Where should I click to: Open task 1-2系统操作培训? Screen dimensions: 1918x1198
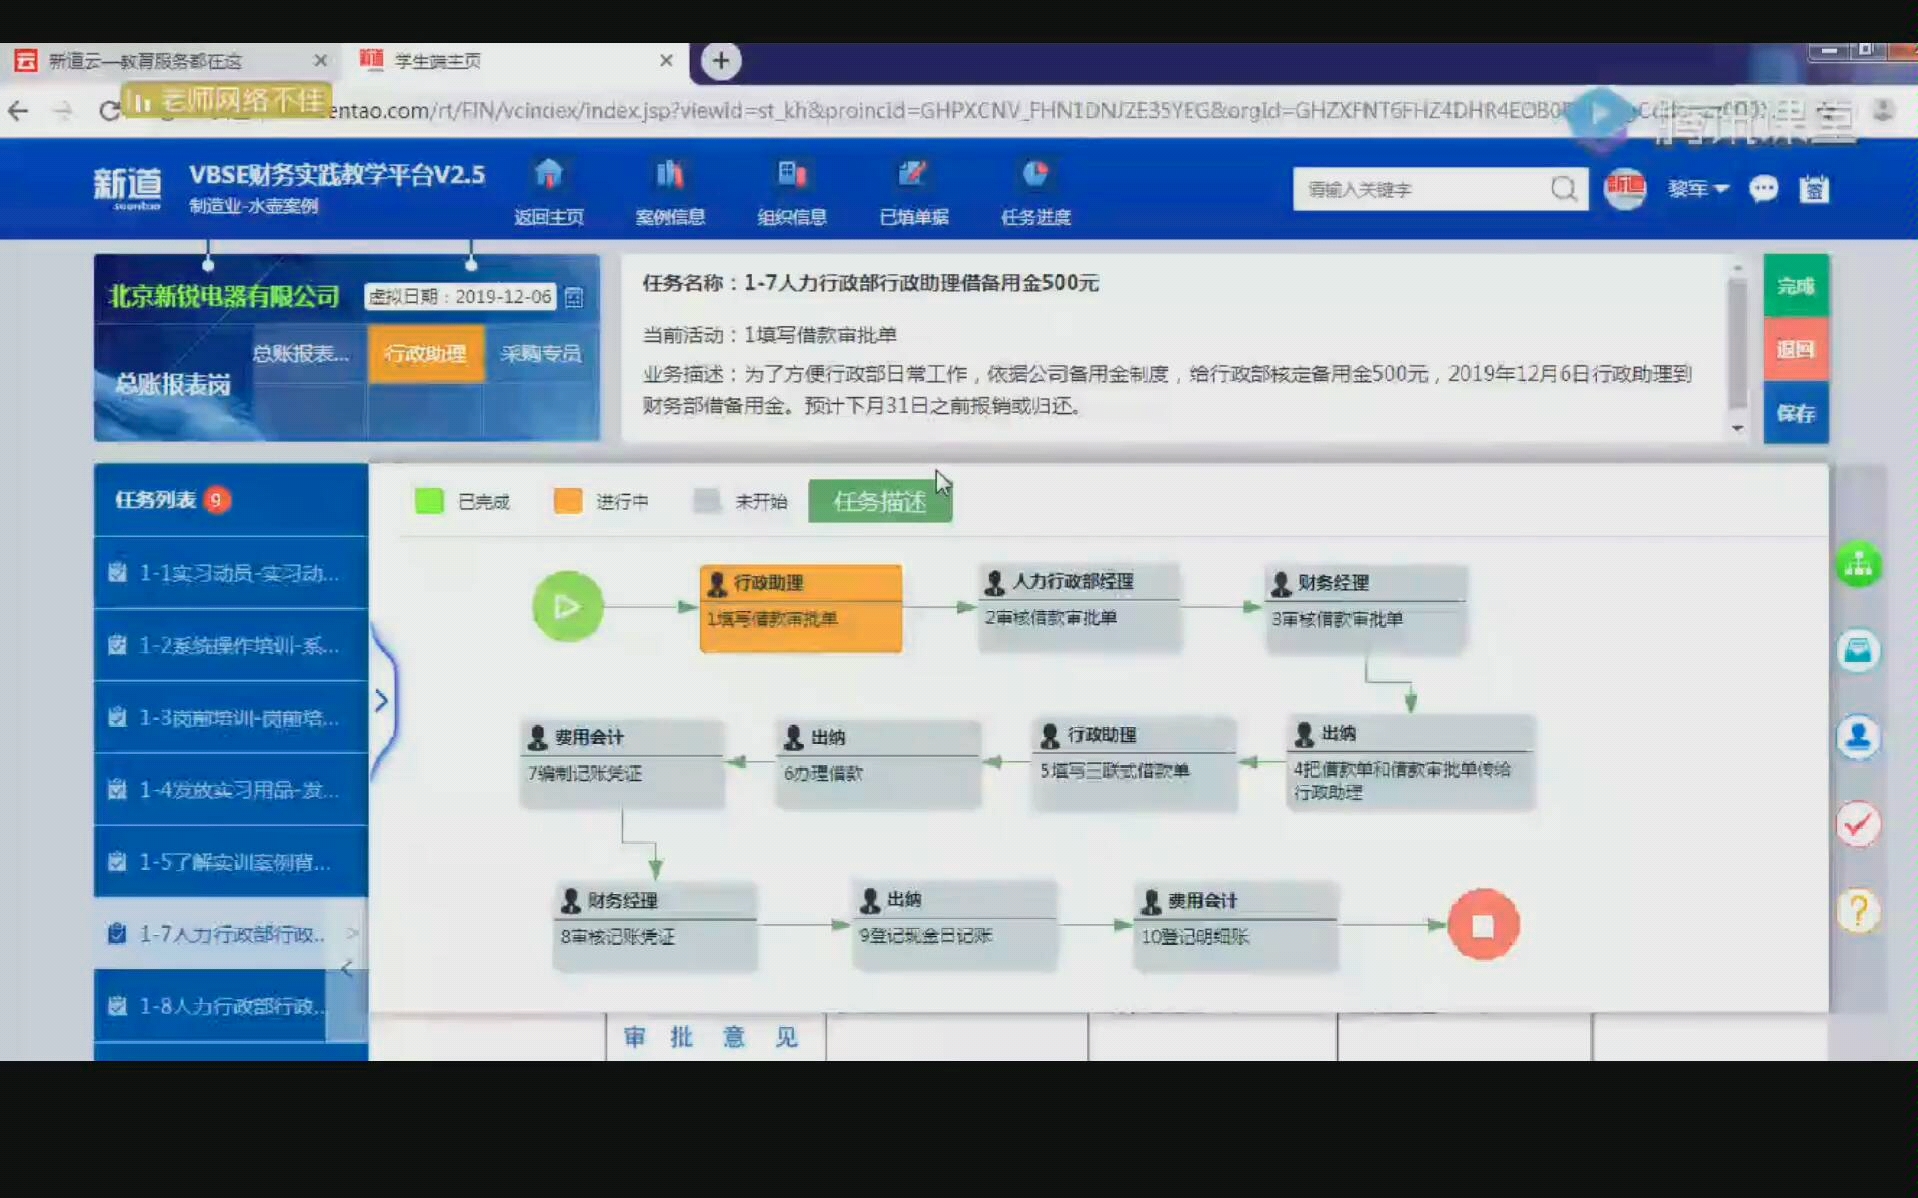pyautogui.click(x=231, y=645)
